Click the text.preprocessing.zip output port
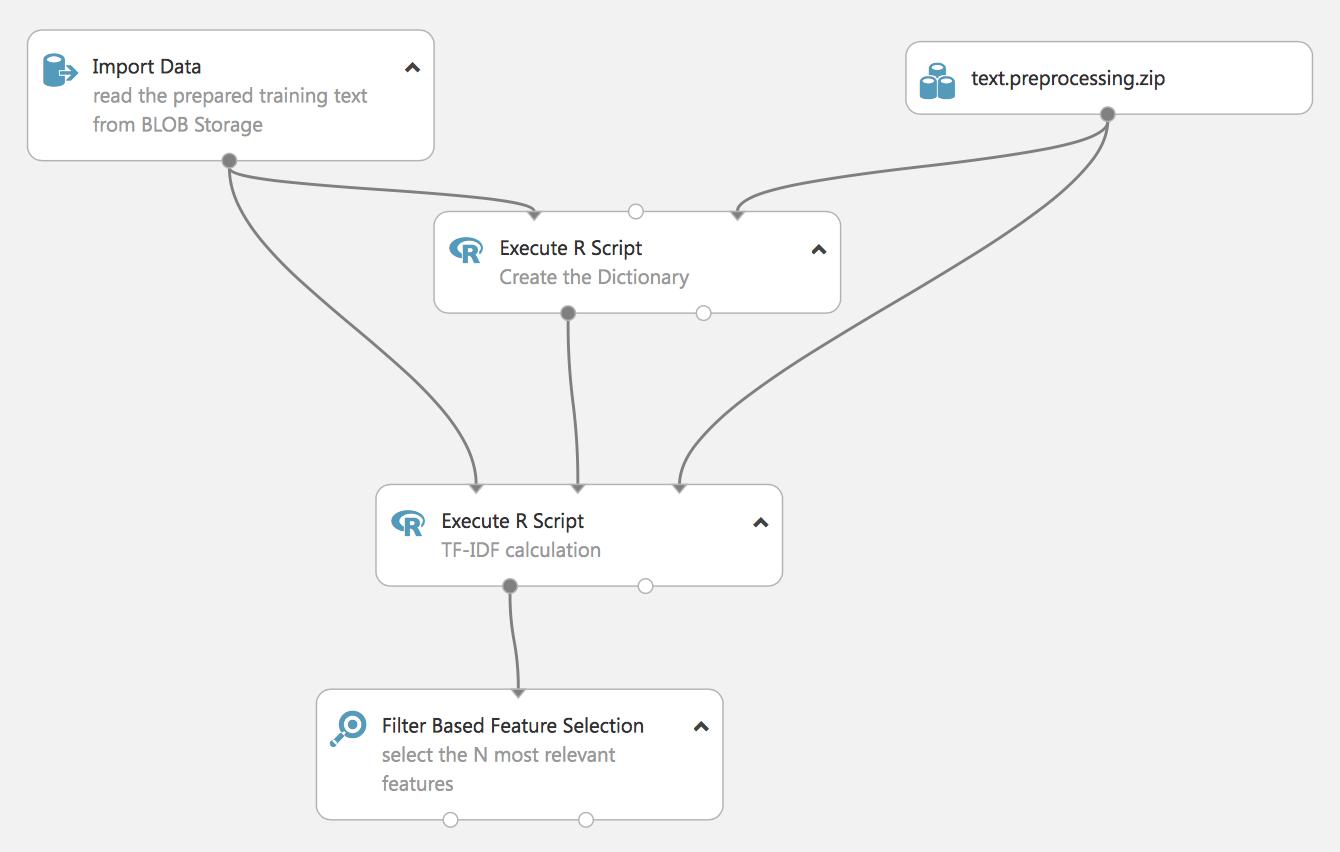Image resolution: width=1340 pixels, height=852 pixels. (x=1107, y=114)
